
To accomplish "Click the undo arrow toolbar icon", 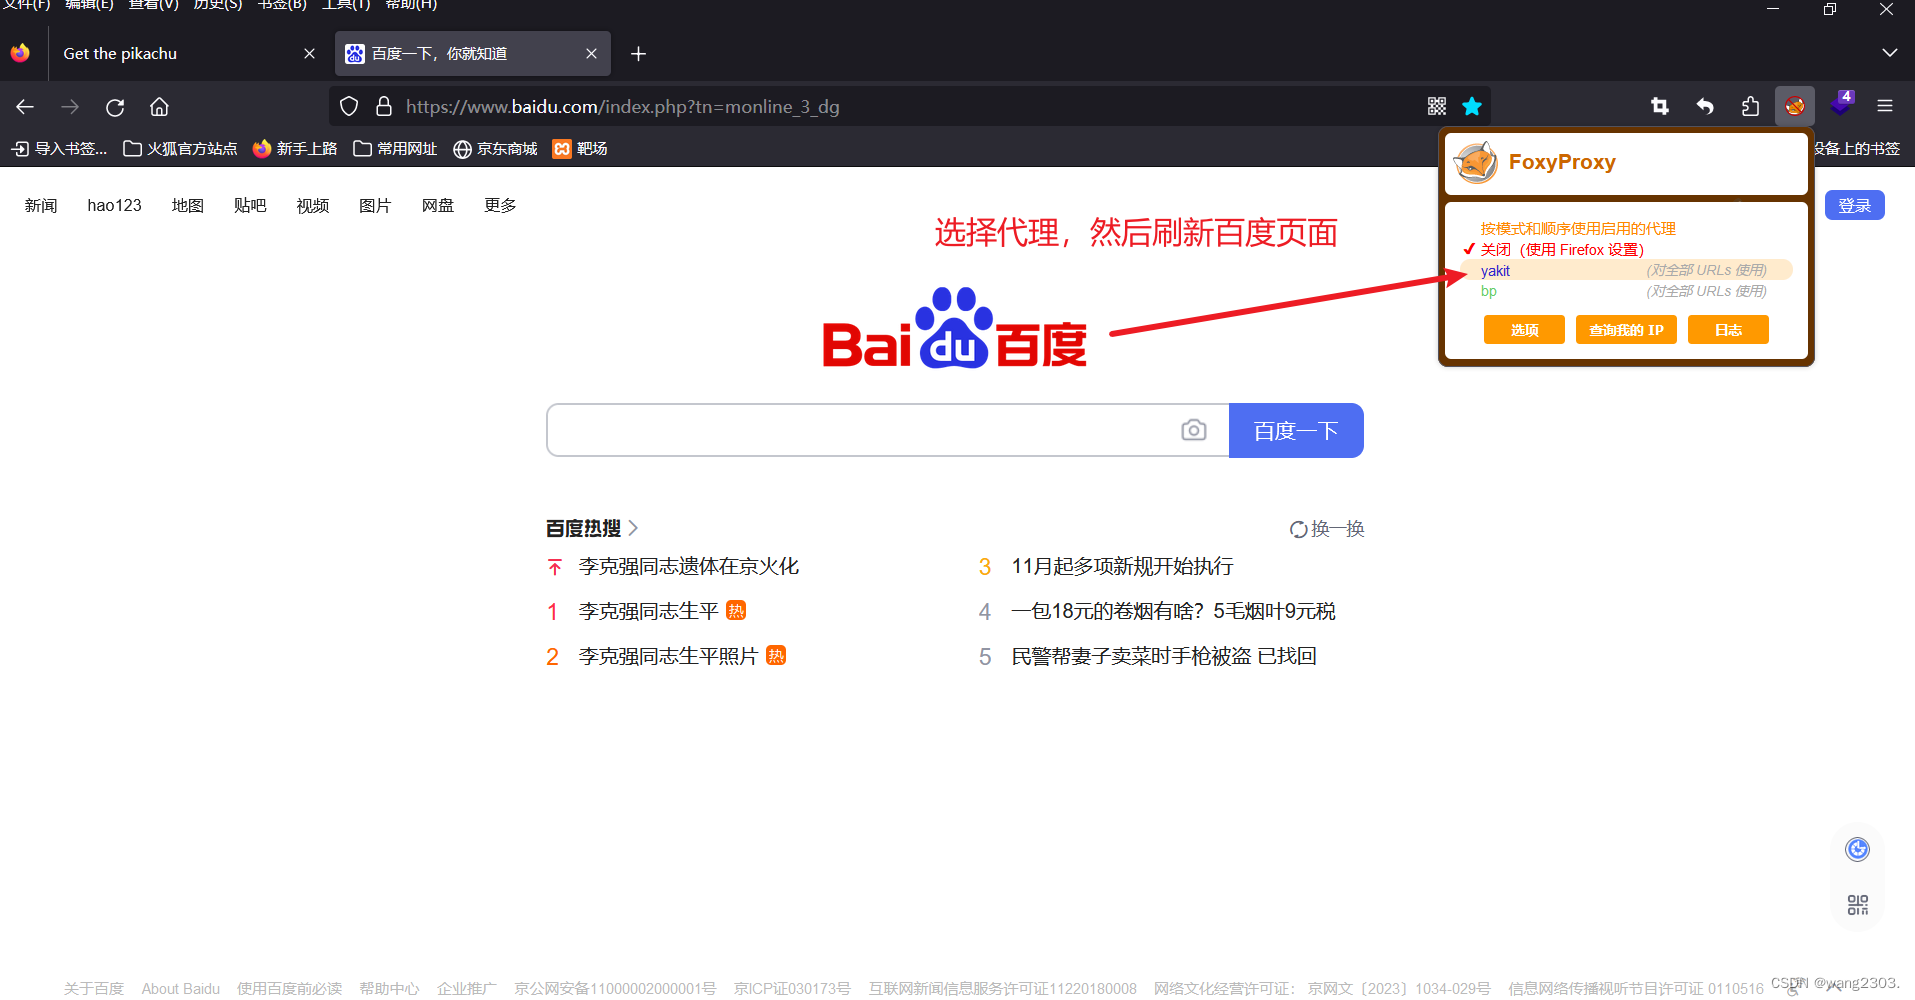I will click(1705, 106).
